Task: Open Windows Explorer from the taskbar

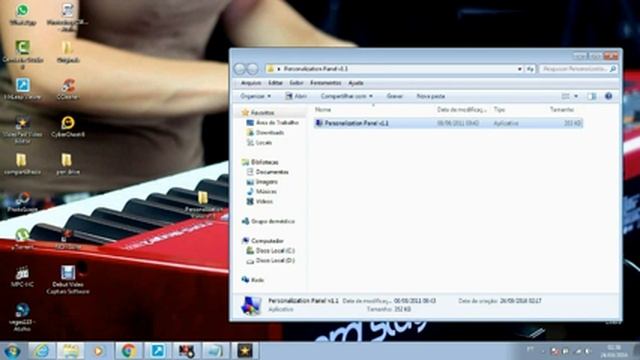Action: pos(70,351)
